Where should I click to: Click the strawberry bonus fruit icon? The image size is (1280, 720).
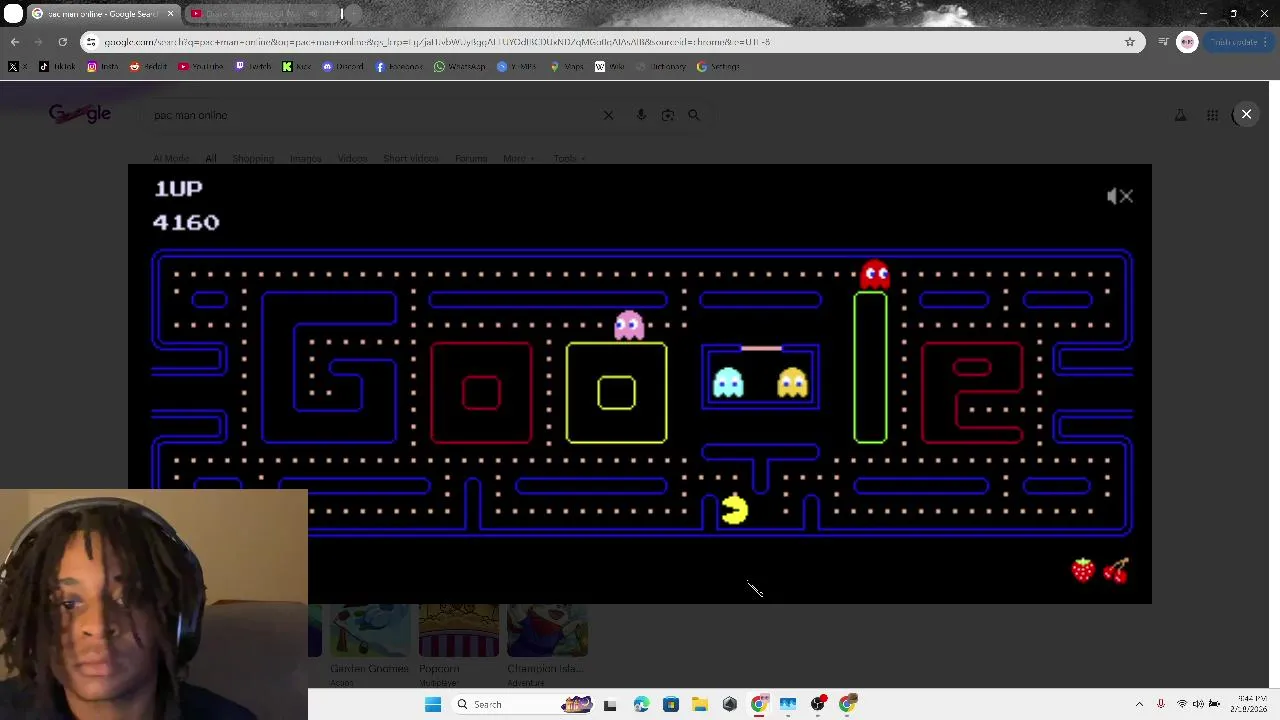tap(1083, 570)
